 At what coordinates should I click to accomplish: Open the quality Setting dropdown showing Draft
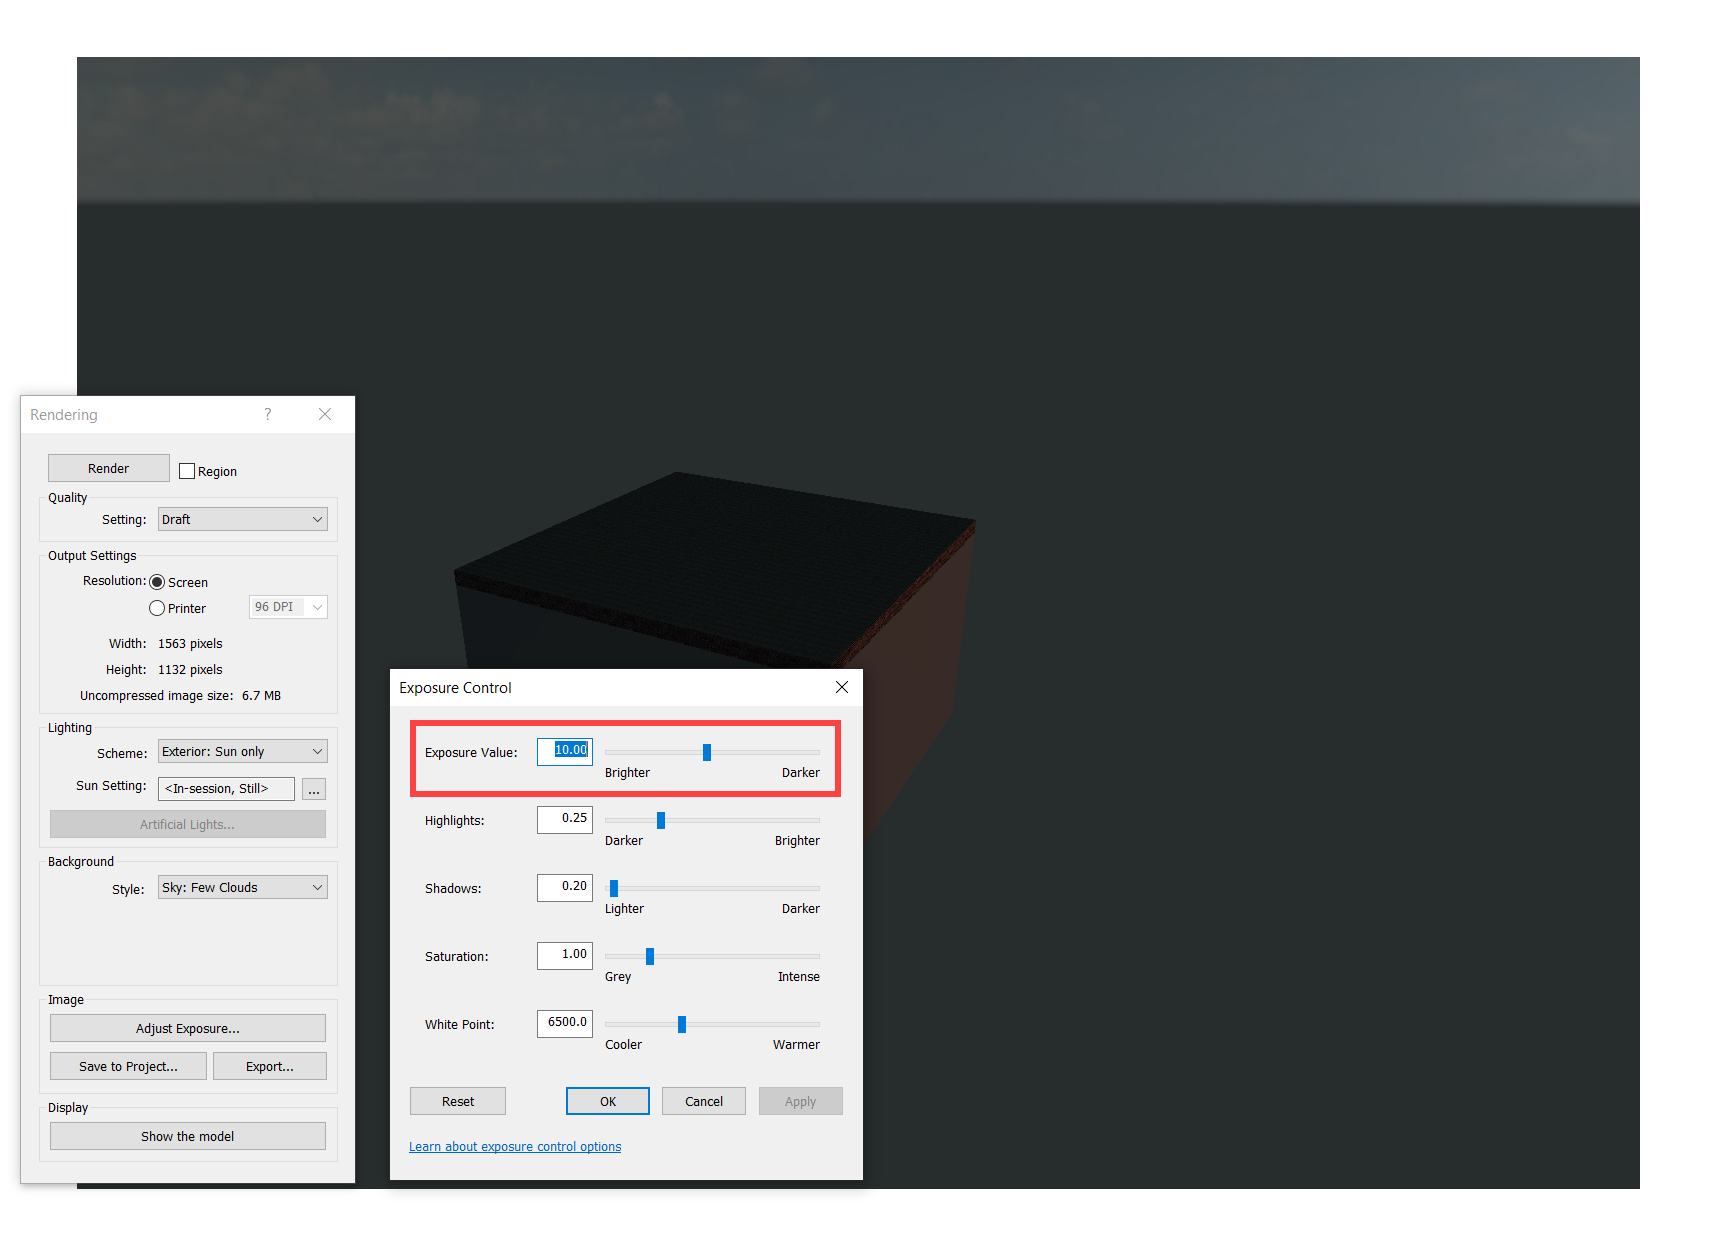[x=242, y=519]
